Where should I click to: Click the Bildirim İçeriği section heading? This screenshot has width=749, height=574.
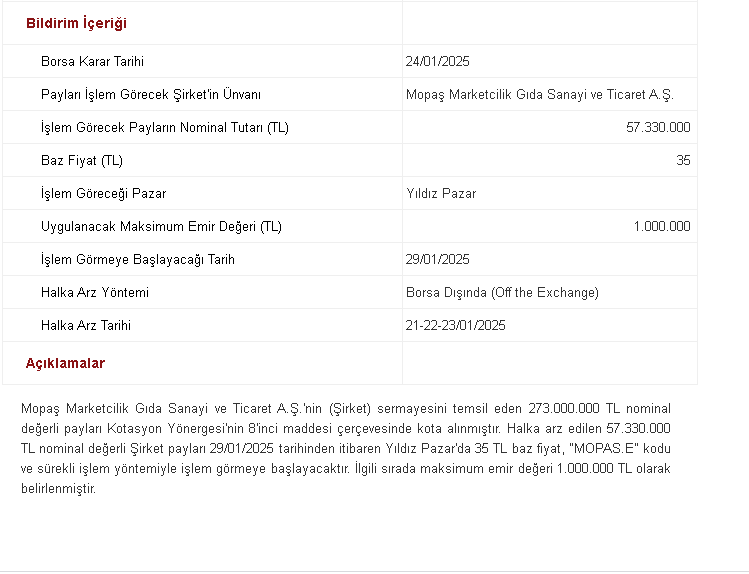(x=76, y=23)
